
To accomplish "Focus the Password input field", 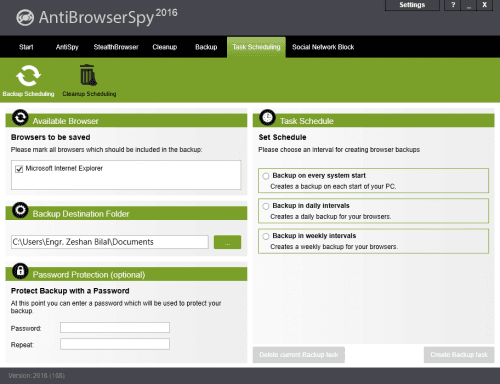I will (115, 328).
